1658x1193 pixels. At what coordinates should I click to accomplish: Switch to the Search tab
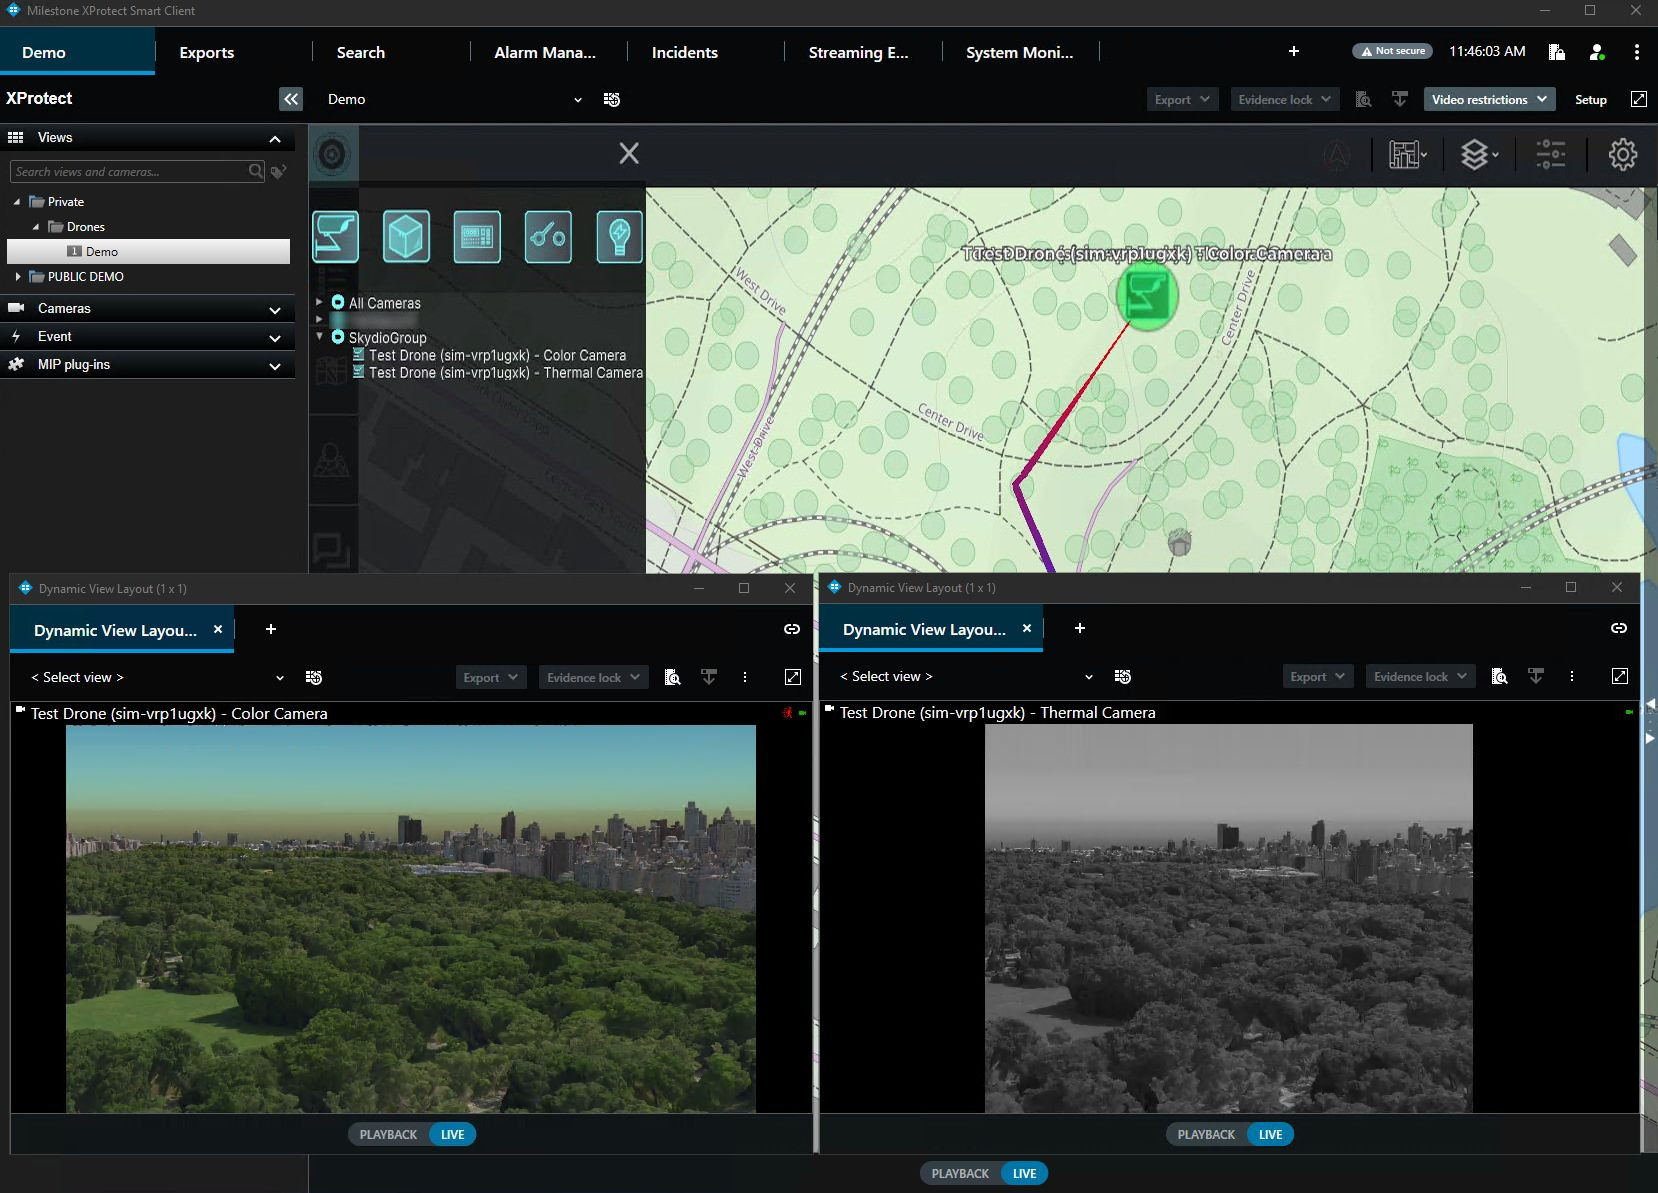click(361, 52)
